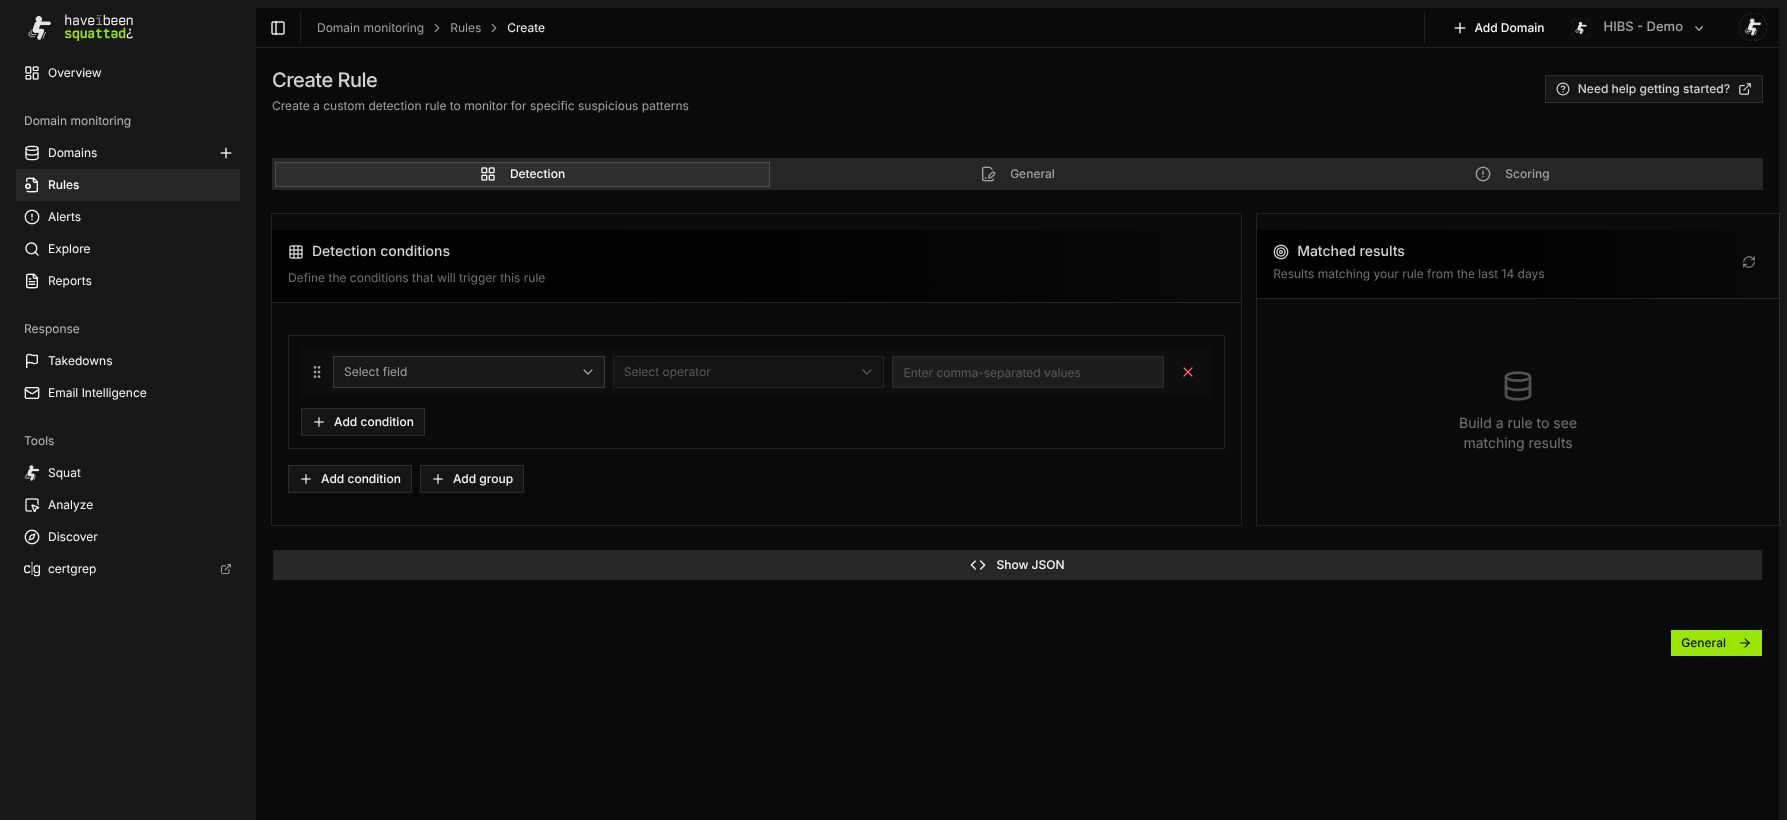Open the Squat tool
The image size is (1787, 820).
[128, 473]
